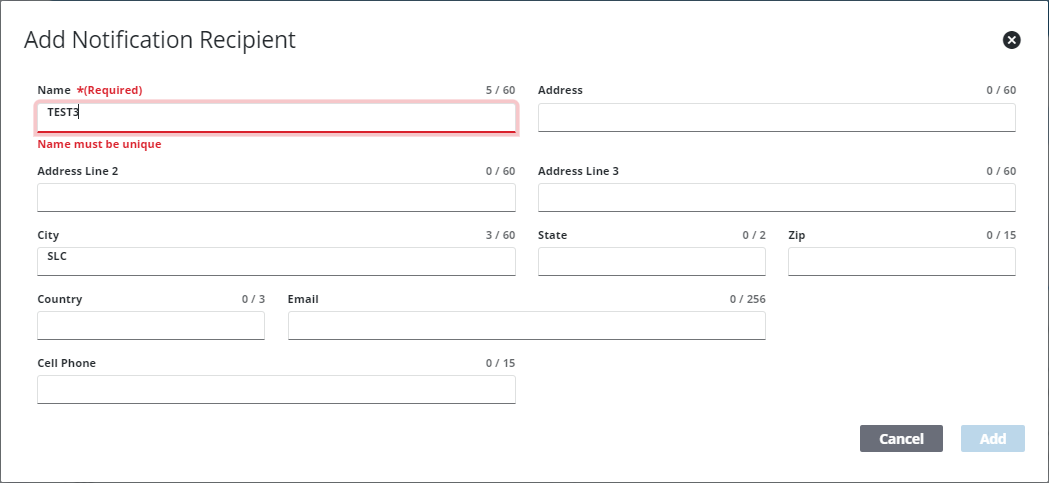Click into the Zip input field
Viewport: 1049px width, 483px height.
point(902,262)
